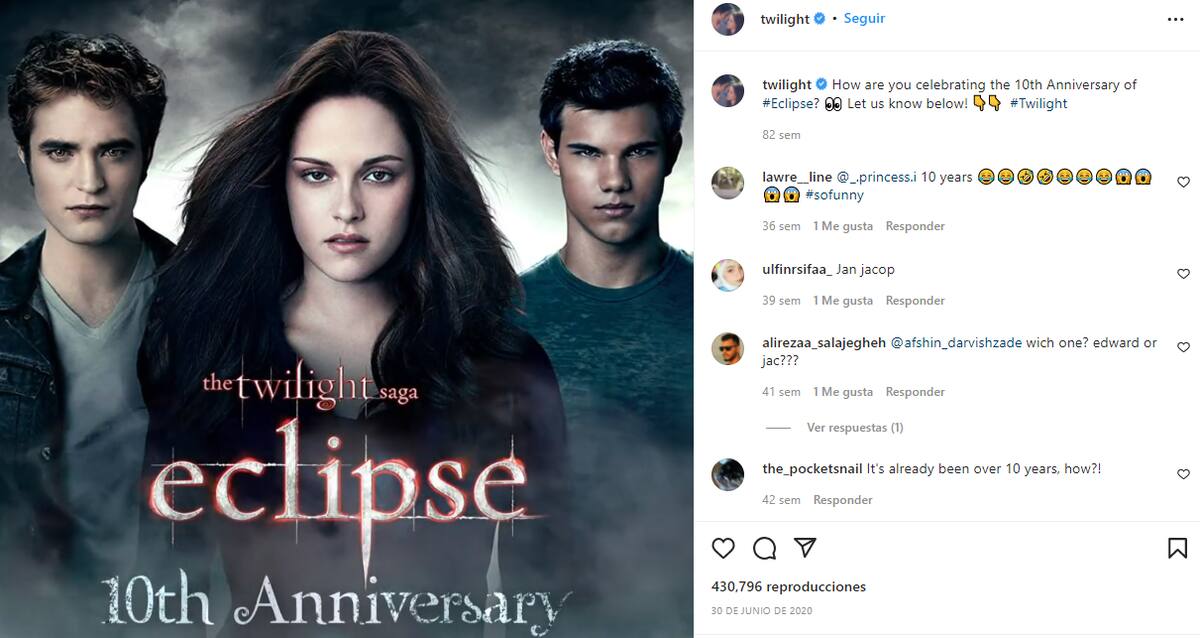
Task: Share the post with paper plane icon
Action: pyautogui.click(x=805, y=547)
